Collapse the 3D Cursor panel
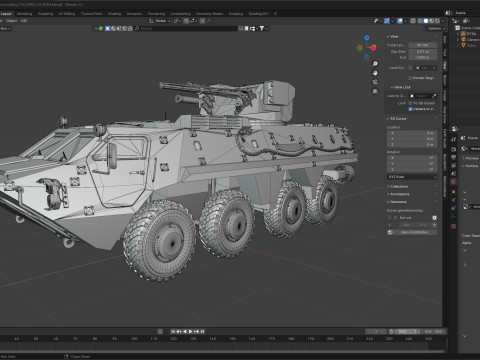 [397, 119]
